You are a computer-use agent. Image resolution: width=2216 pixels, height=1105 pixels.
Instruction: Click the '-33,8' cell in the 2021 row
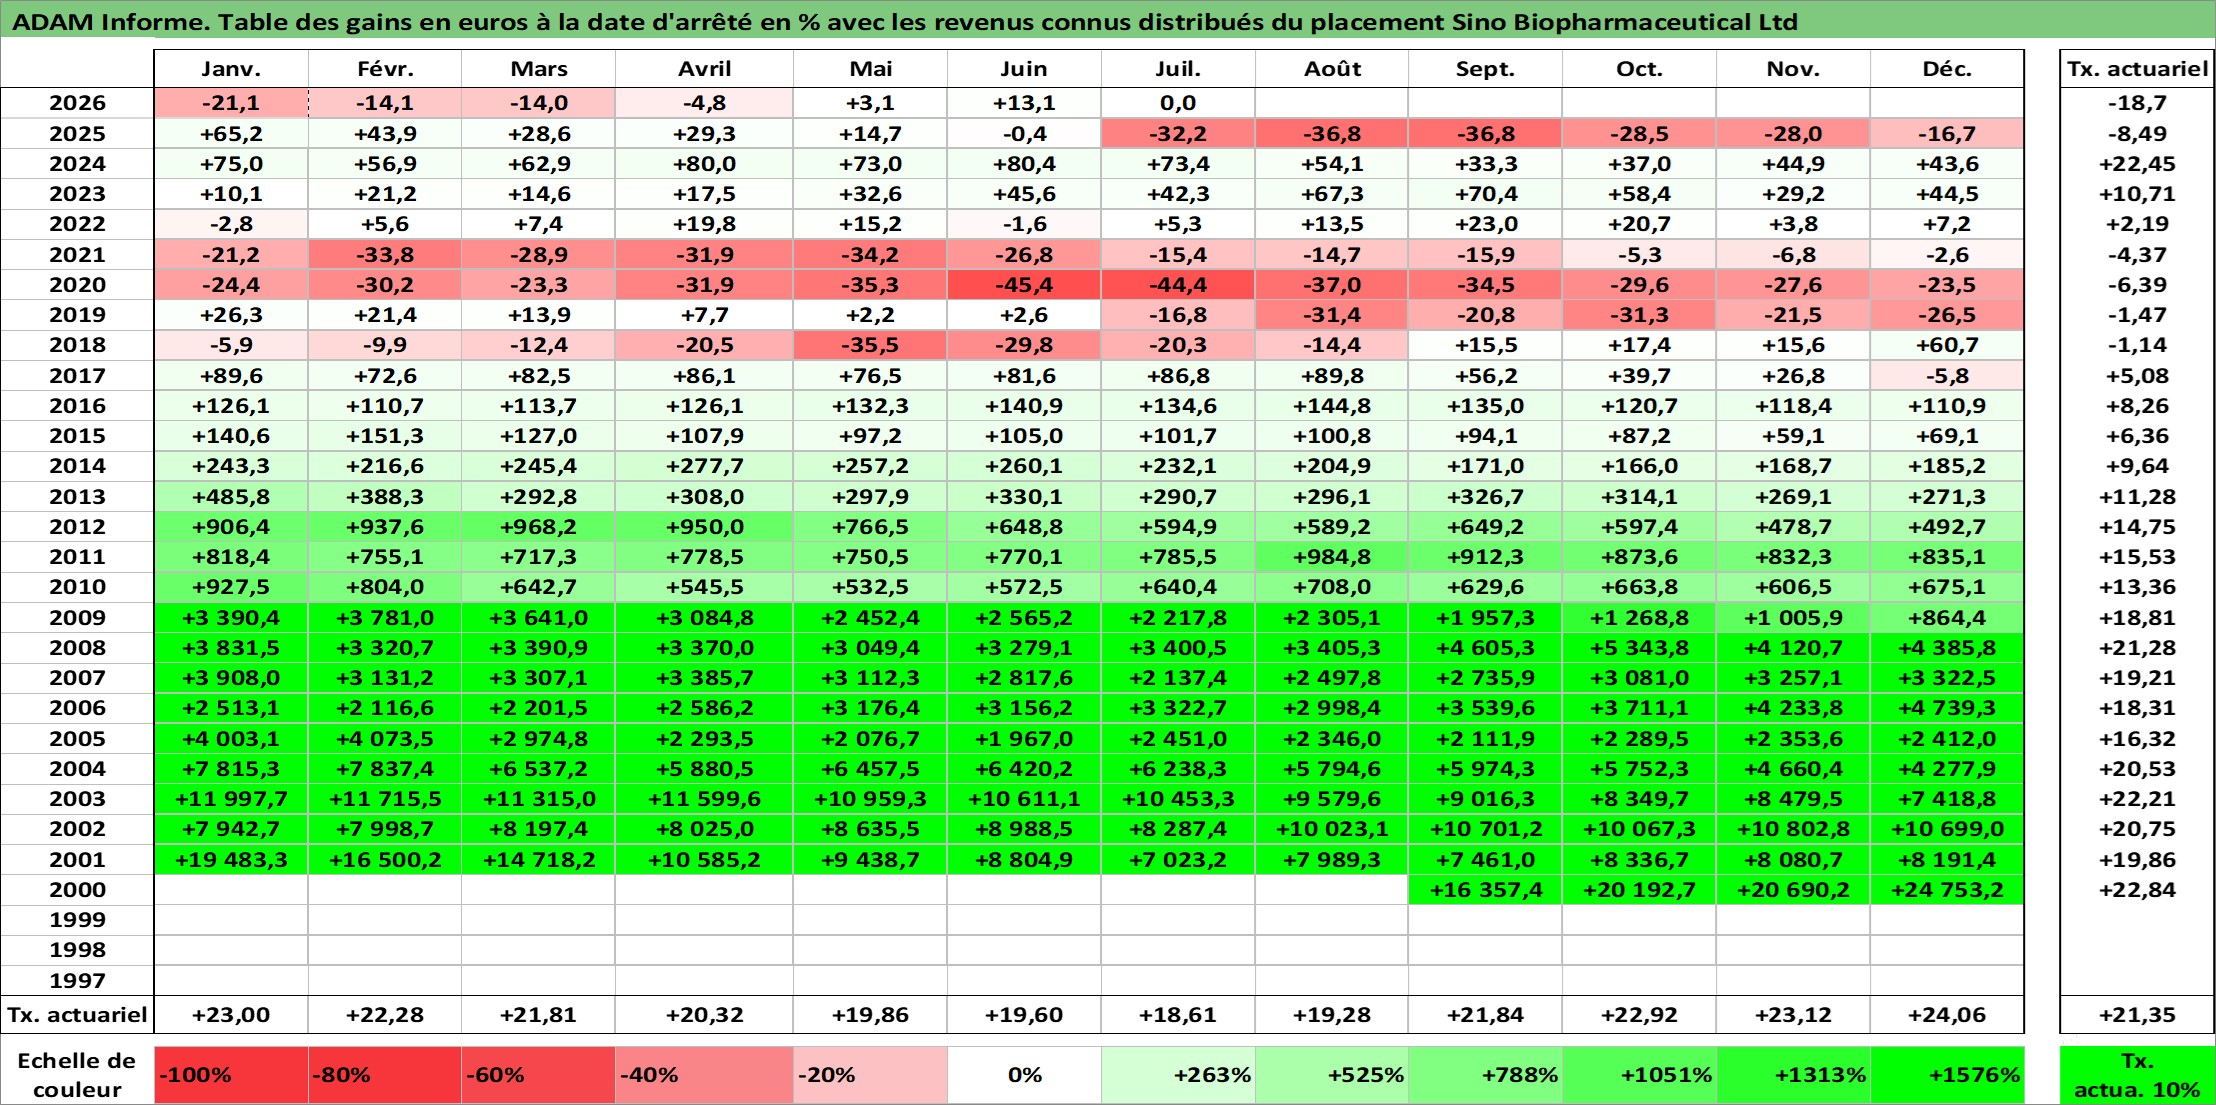coord(385,255)
